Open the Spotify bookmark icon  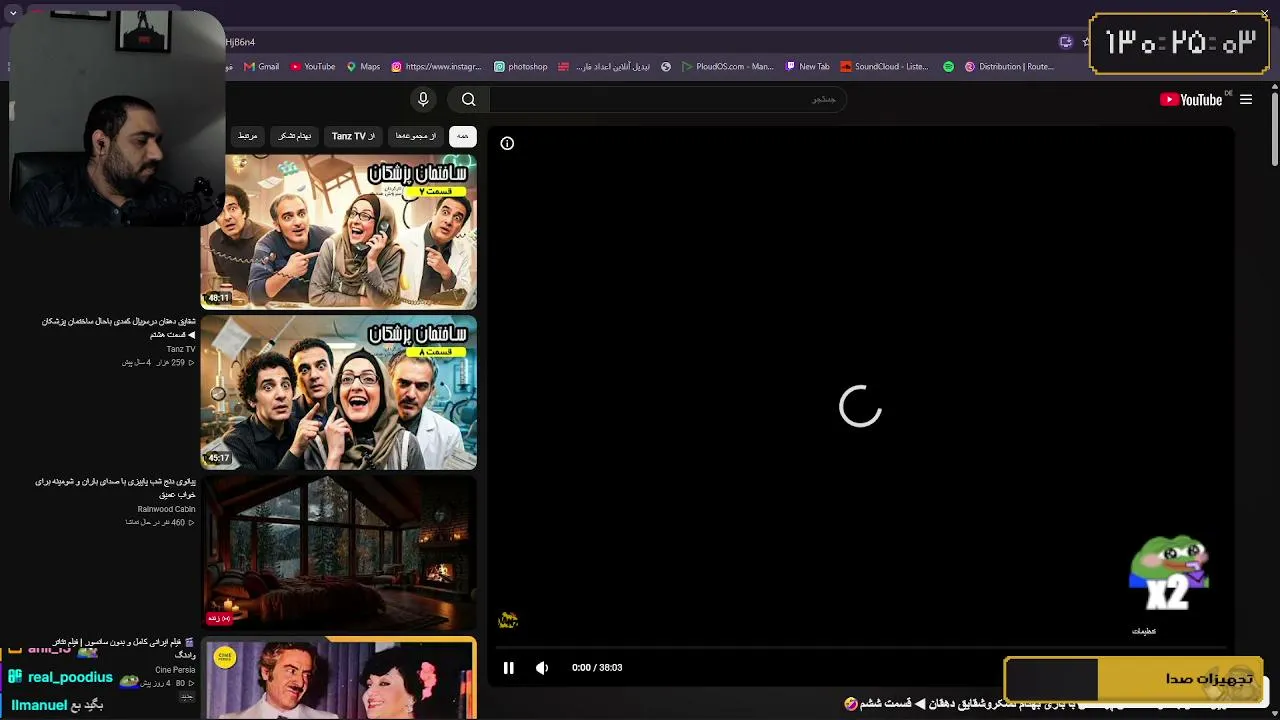coord(949,67)
